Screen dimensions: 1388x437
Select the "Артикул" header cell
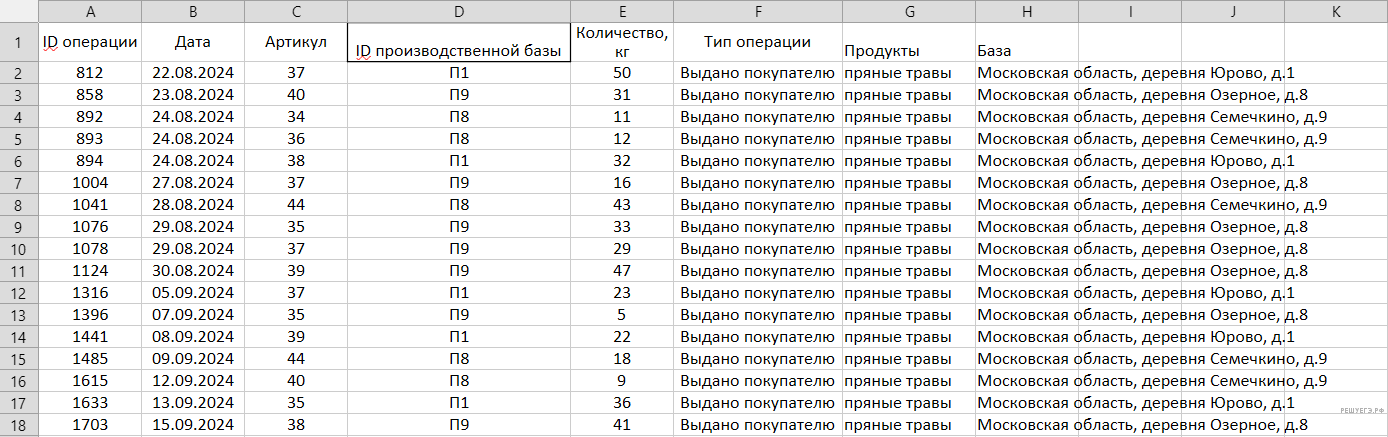[295, 42]
